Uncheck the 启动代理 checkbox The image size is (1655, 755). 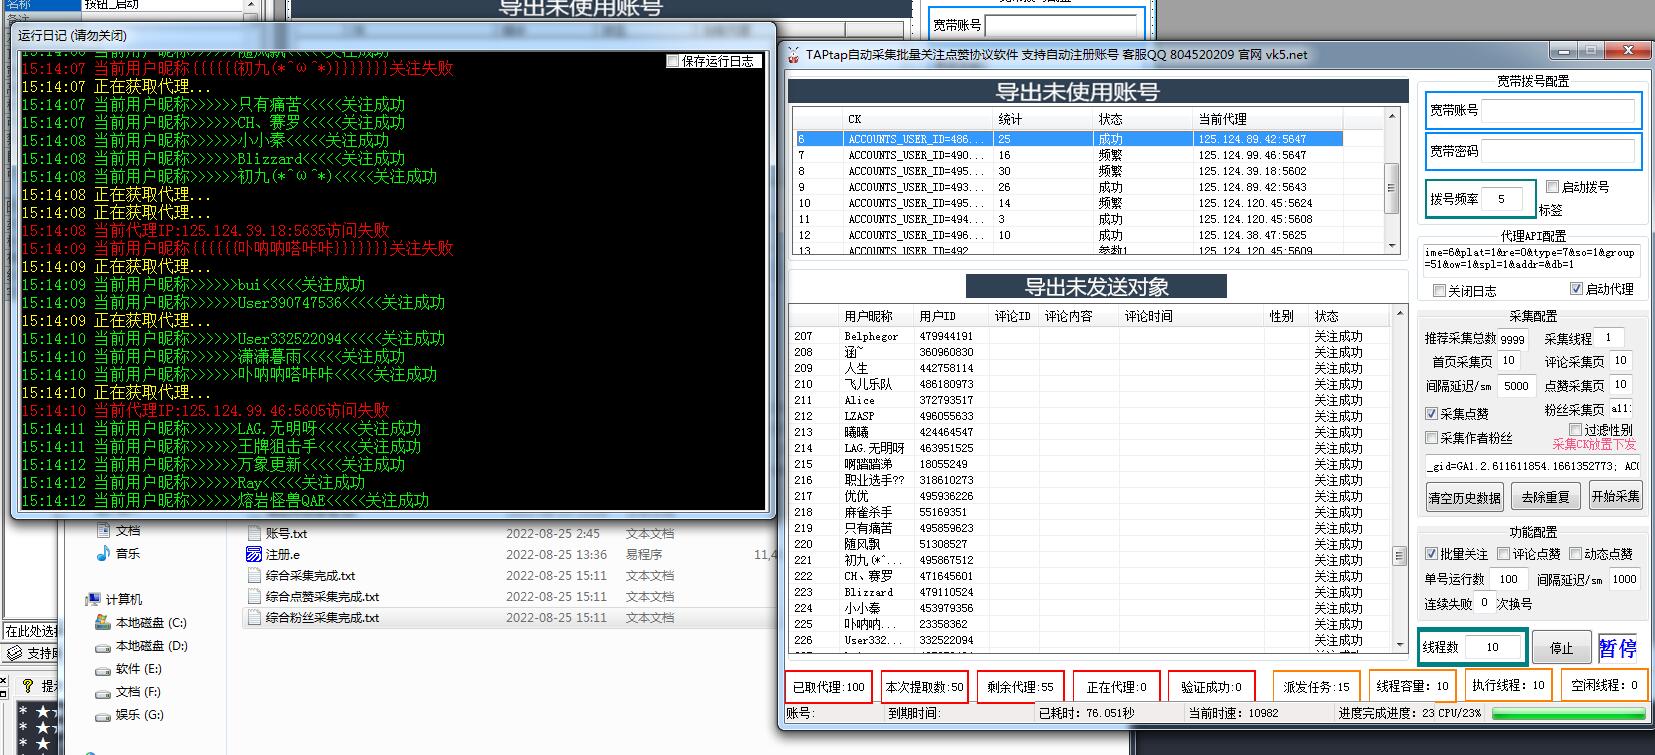(x=1576, y=289)
